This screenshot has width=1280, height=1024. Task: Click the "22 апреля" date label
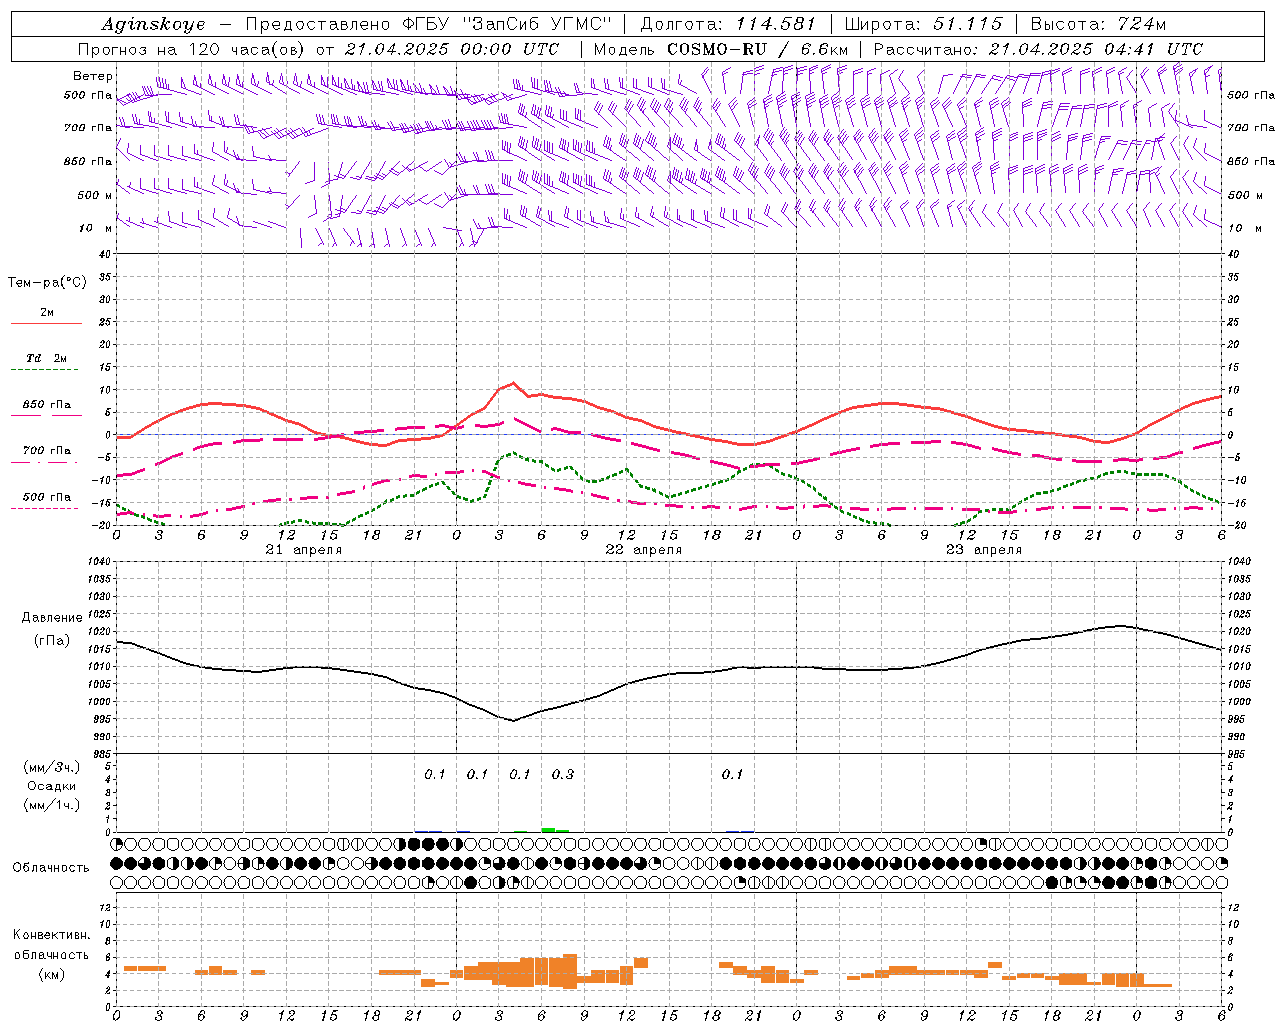643,549
